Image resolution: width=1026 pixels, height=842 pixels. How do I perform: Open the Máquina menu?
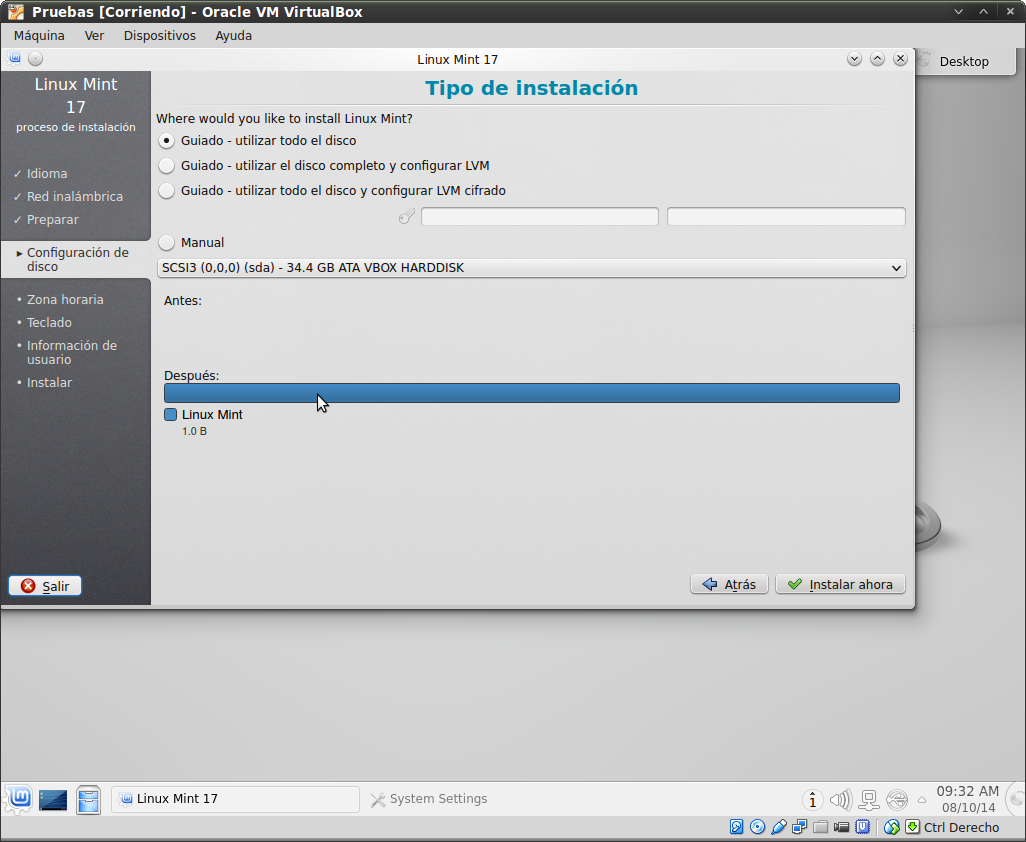pos(39,35)
